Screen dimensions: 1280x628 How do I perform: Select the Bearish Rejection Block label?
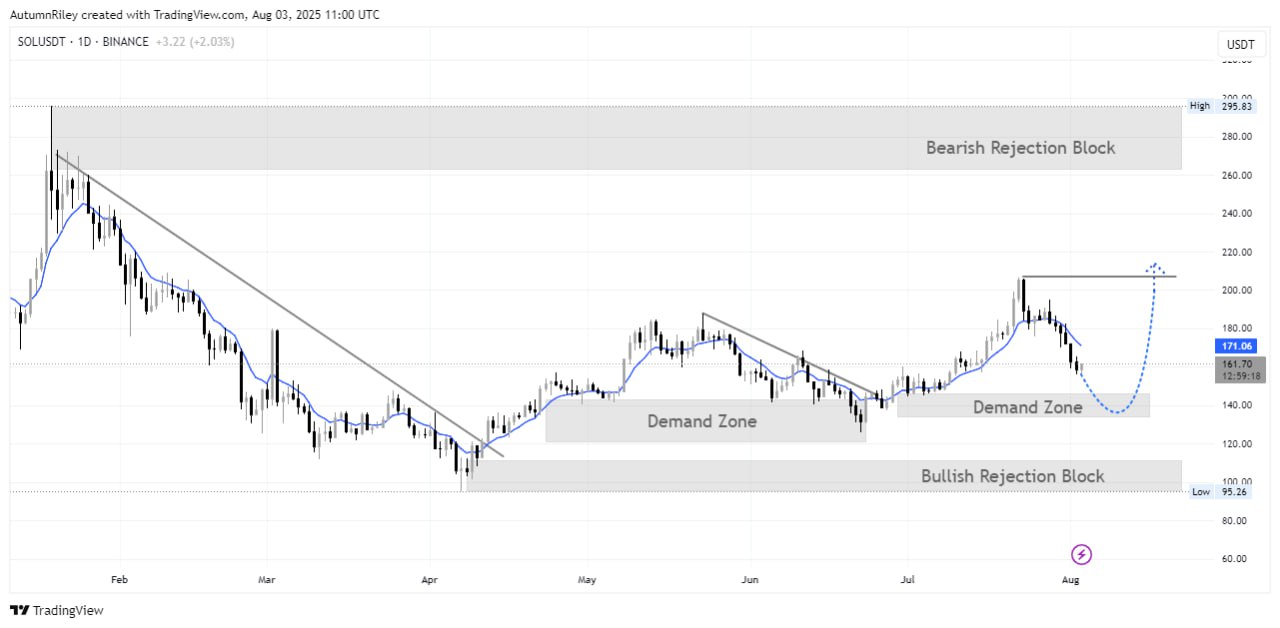coord(1020,148)
